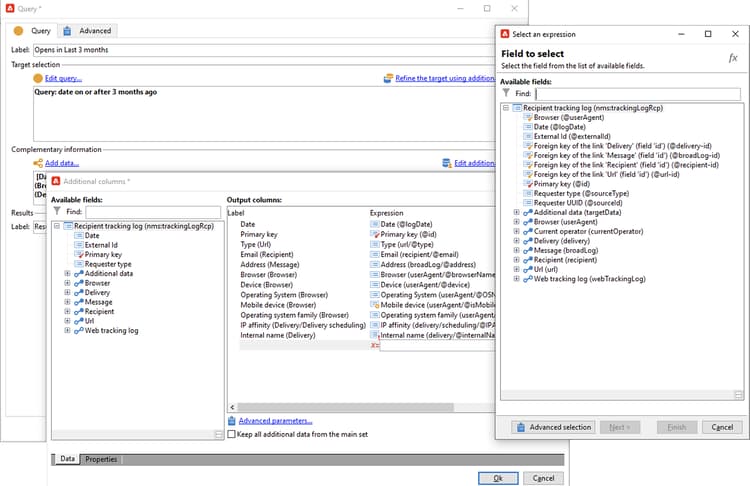Click the Advanced selection button

click(553, 427)
